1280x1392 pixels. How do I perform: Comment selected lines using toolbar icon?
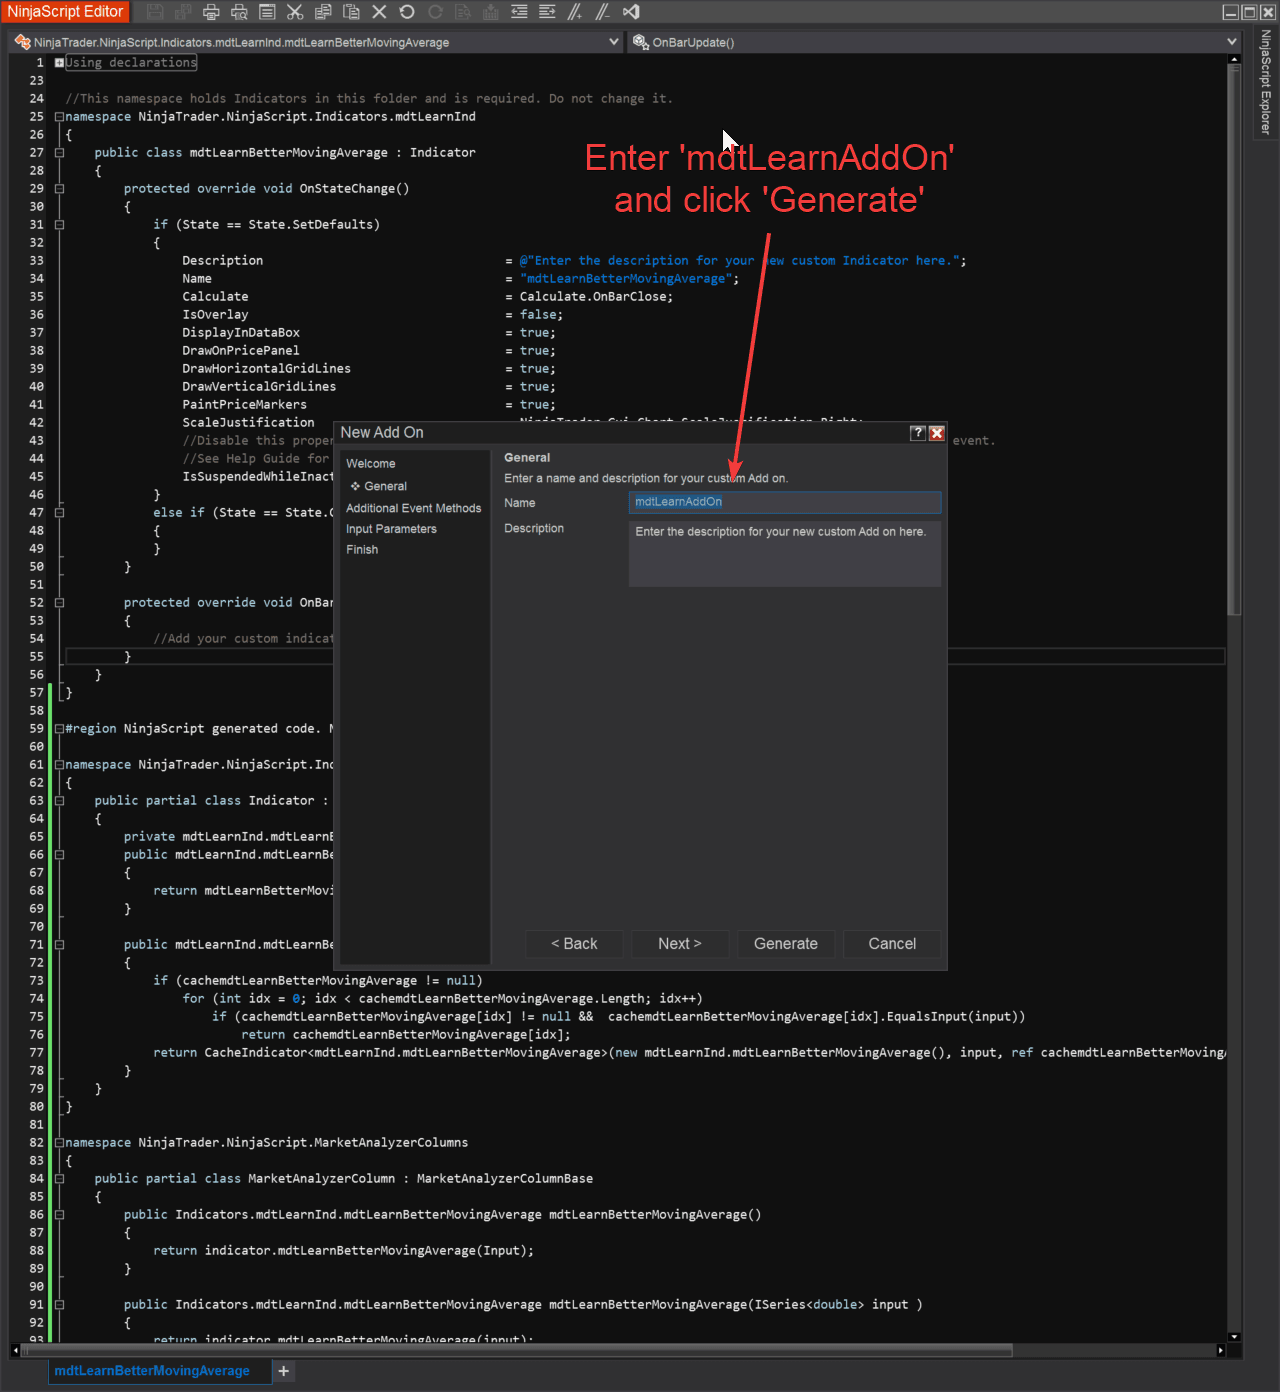coord(575,12)
